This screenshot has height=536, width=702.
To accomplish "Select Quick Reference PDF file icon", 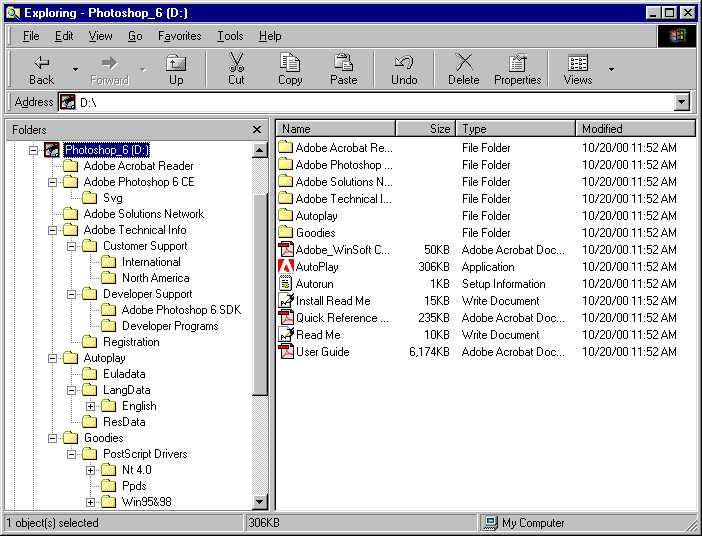I will click(286, 317).
